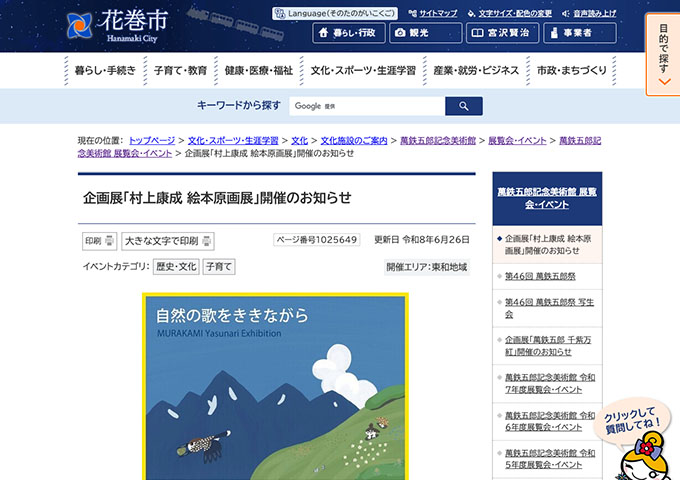The image size is (680, 480).
Task: Open 展覧会・イベント breadcrumb link
Action: click(x=517, y=140)
